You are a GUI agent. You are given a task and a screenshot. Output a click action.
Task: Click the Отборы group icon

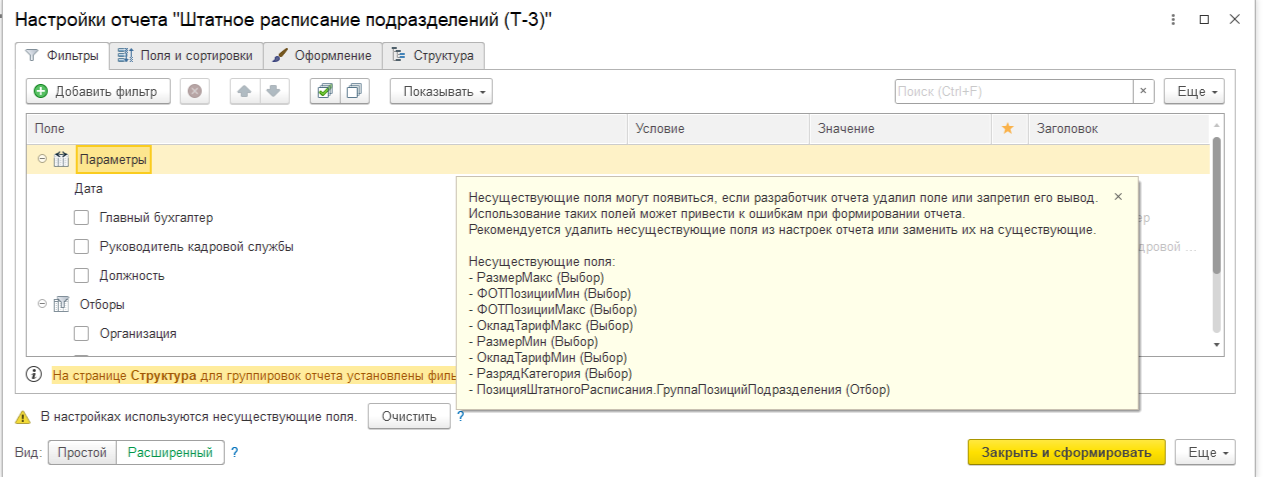pos(61,304)
